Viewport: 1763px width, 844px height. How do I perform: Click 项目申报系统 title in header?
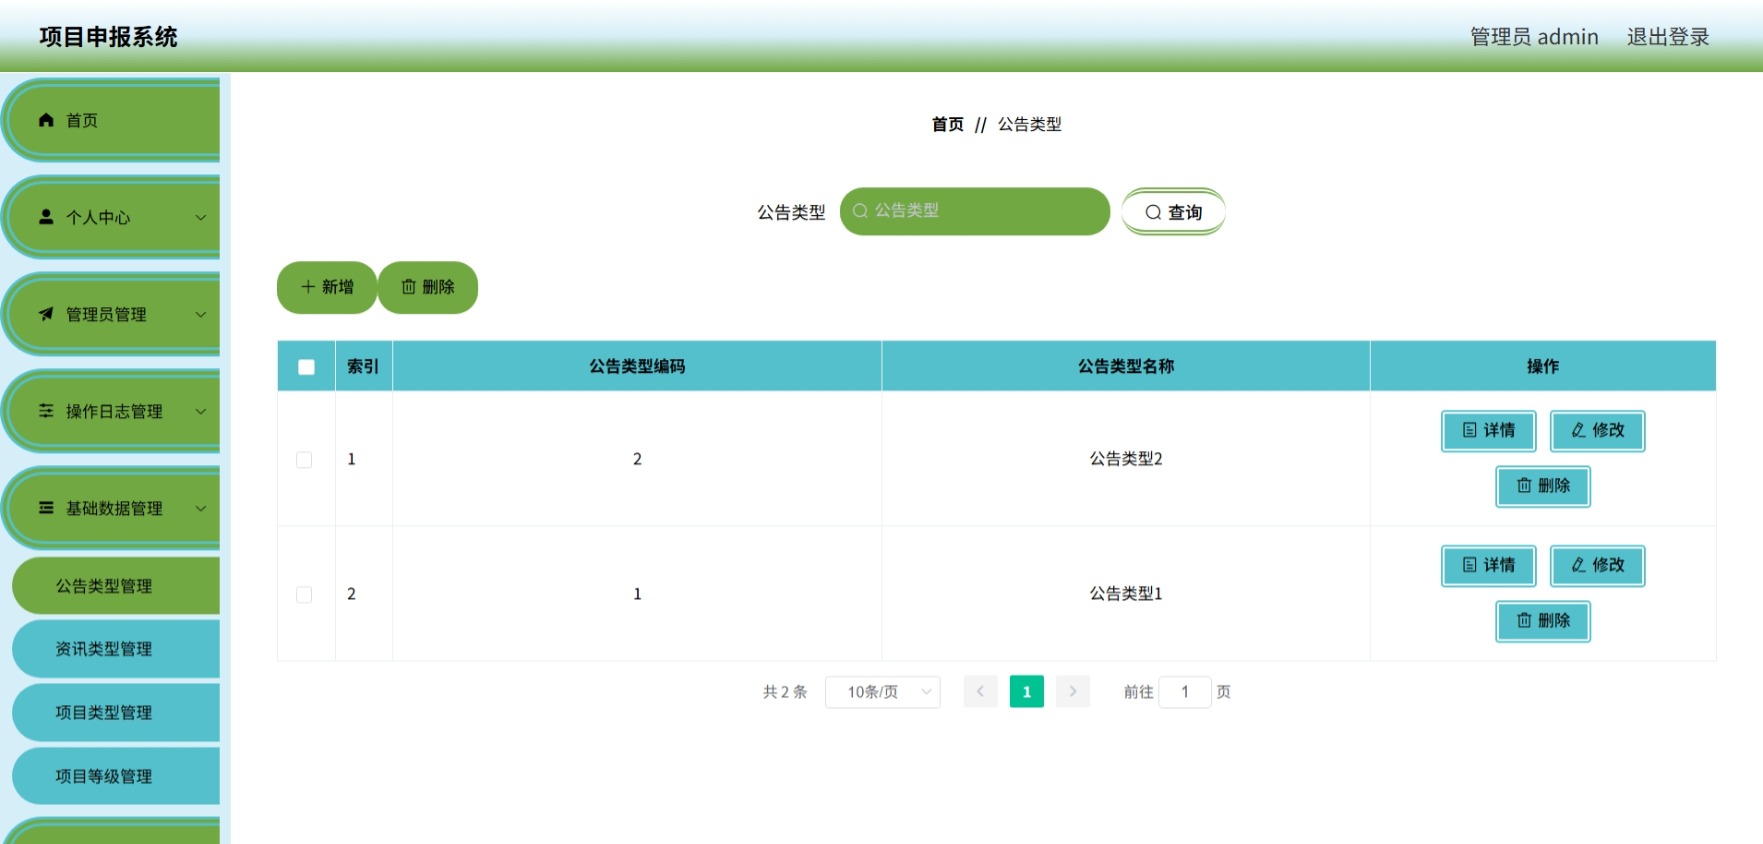[108, 37]
